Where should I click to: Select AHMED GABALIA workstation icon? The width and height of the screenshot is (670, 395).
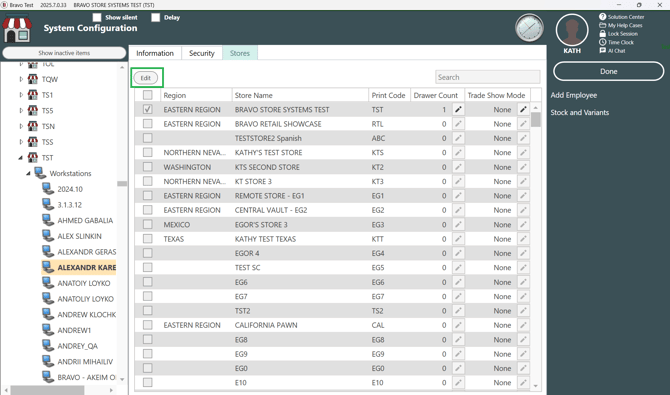48,220
